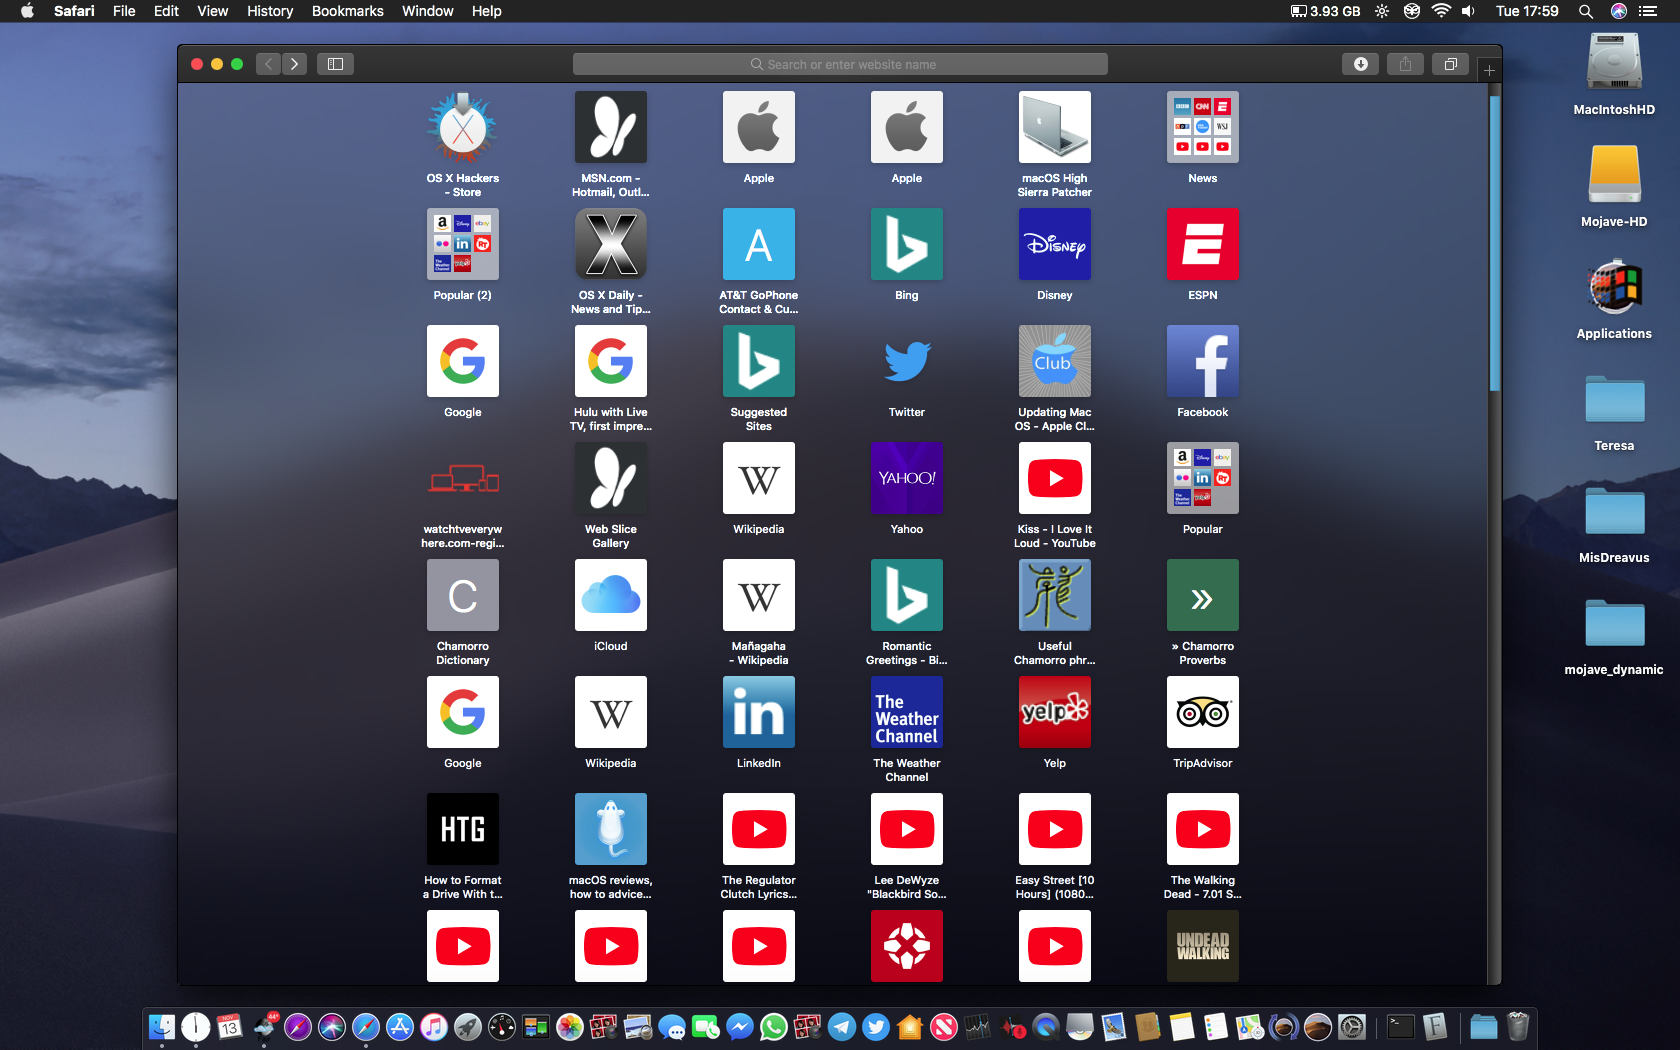Open the ESPN favorite
This screenshot has width=1680, height=1050.
[x=1203, y=244]
